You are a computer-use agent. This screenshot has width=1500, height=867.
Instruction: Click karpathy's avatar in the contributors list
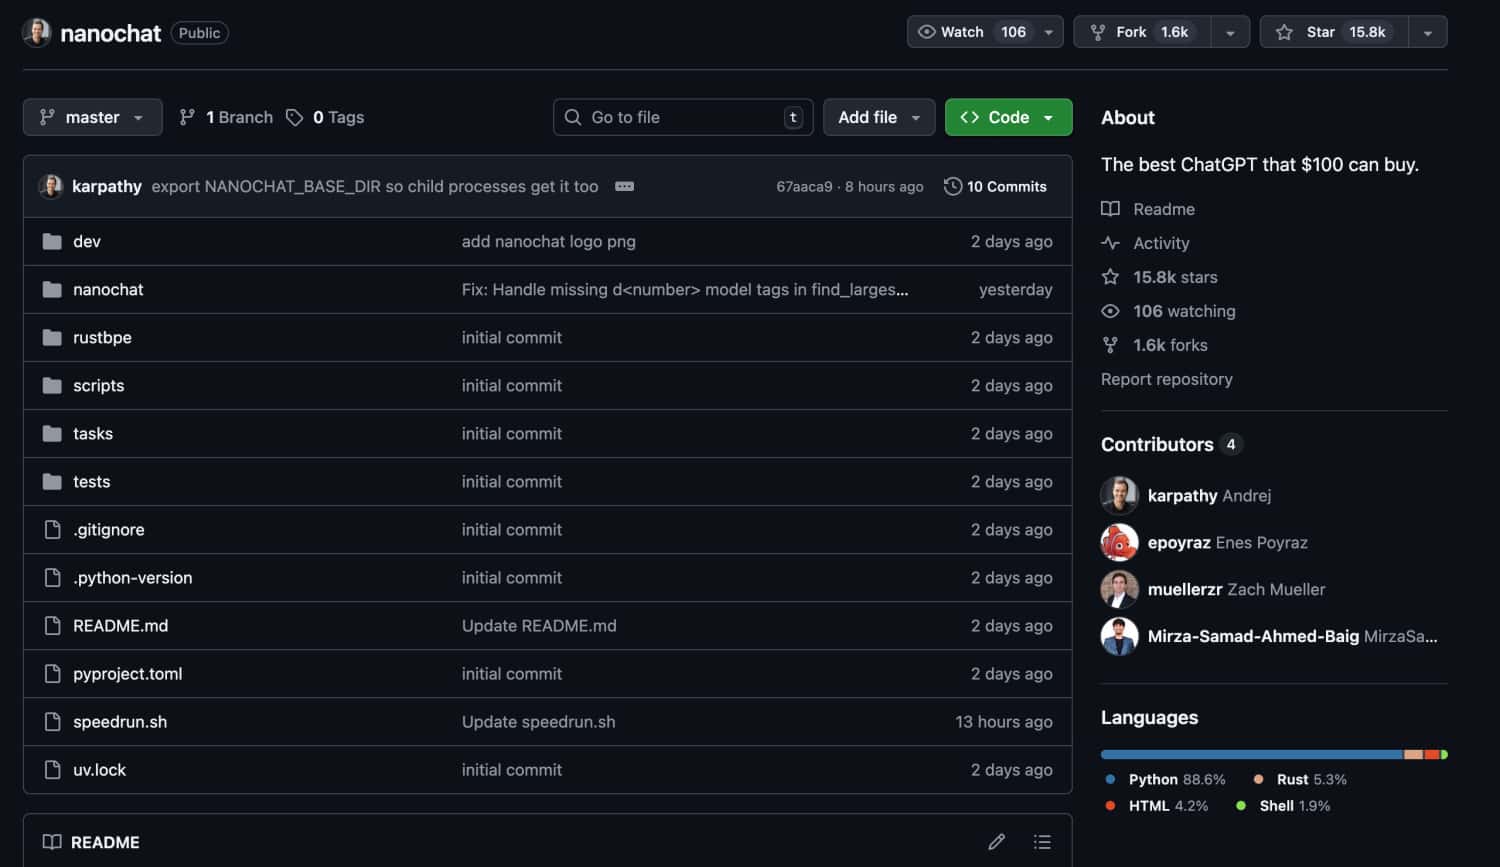[x=1119, y=496]
